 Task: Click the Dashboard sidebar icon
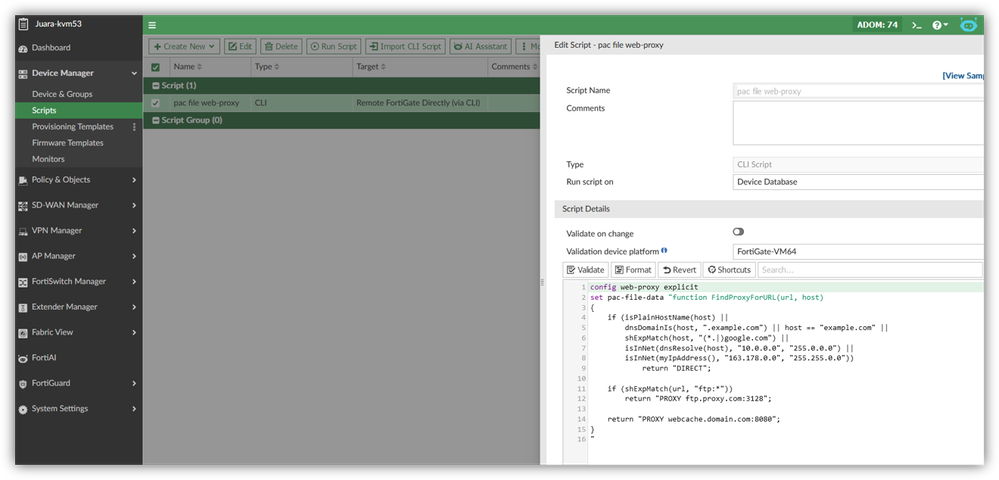pos(23,48)
